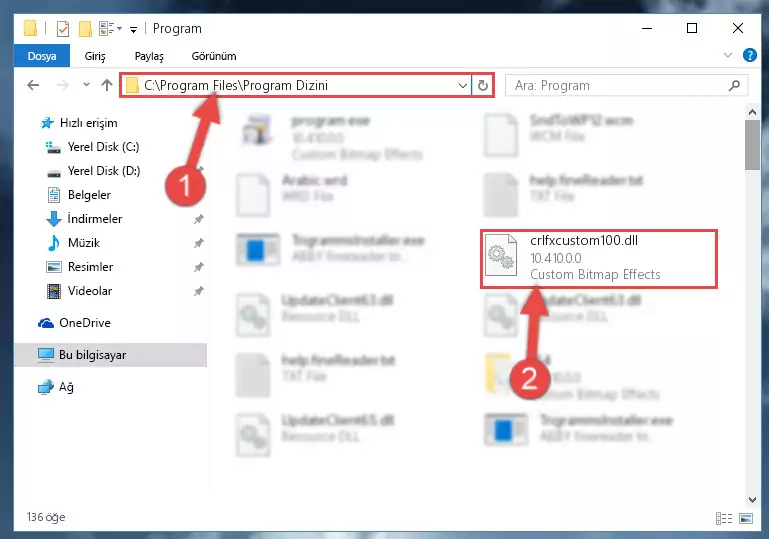Click the file list scrollbar up arrow
Screen dimensions: 769x539
(752, 112)
